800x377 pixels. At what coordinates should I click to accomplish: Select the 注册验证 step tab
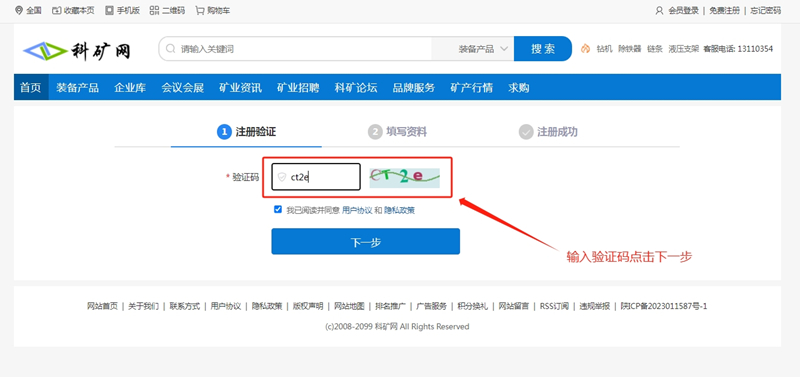coord(246,132)
